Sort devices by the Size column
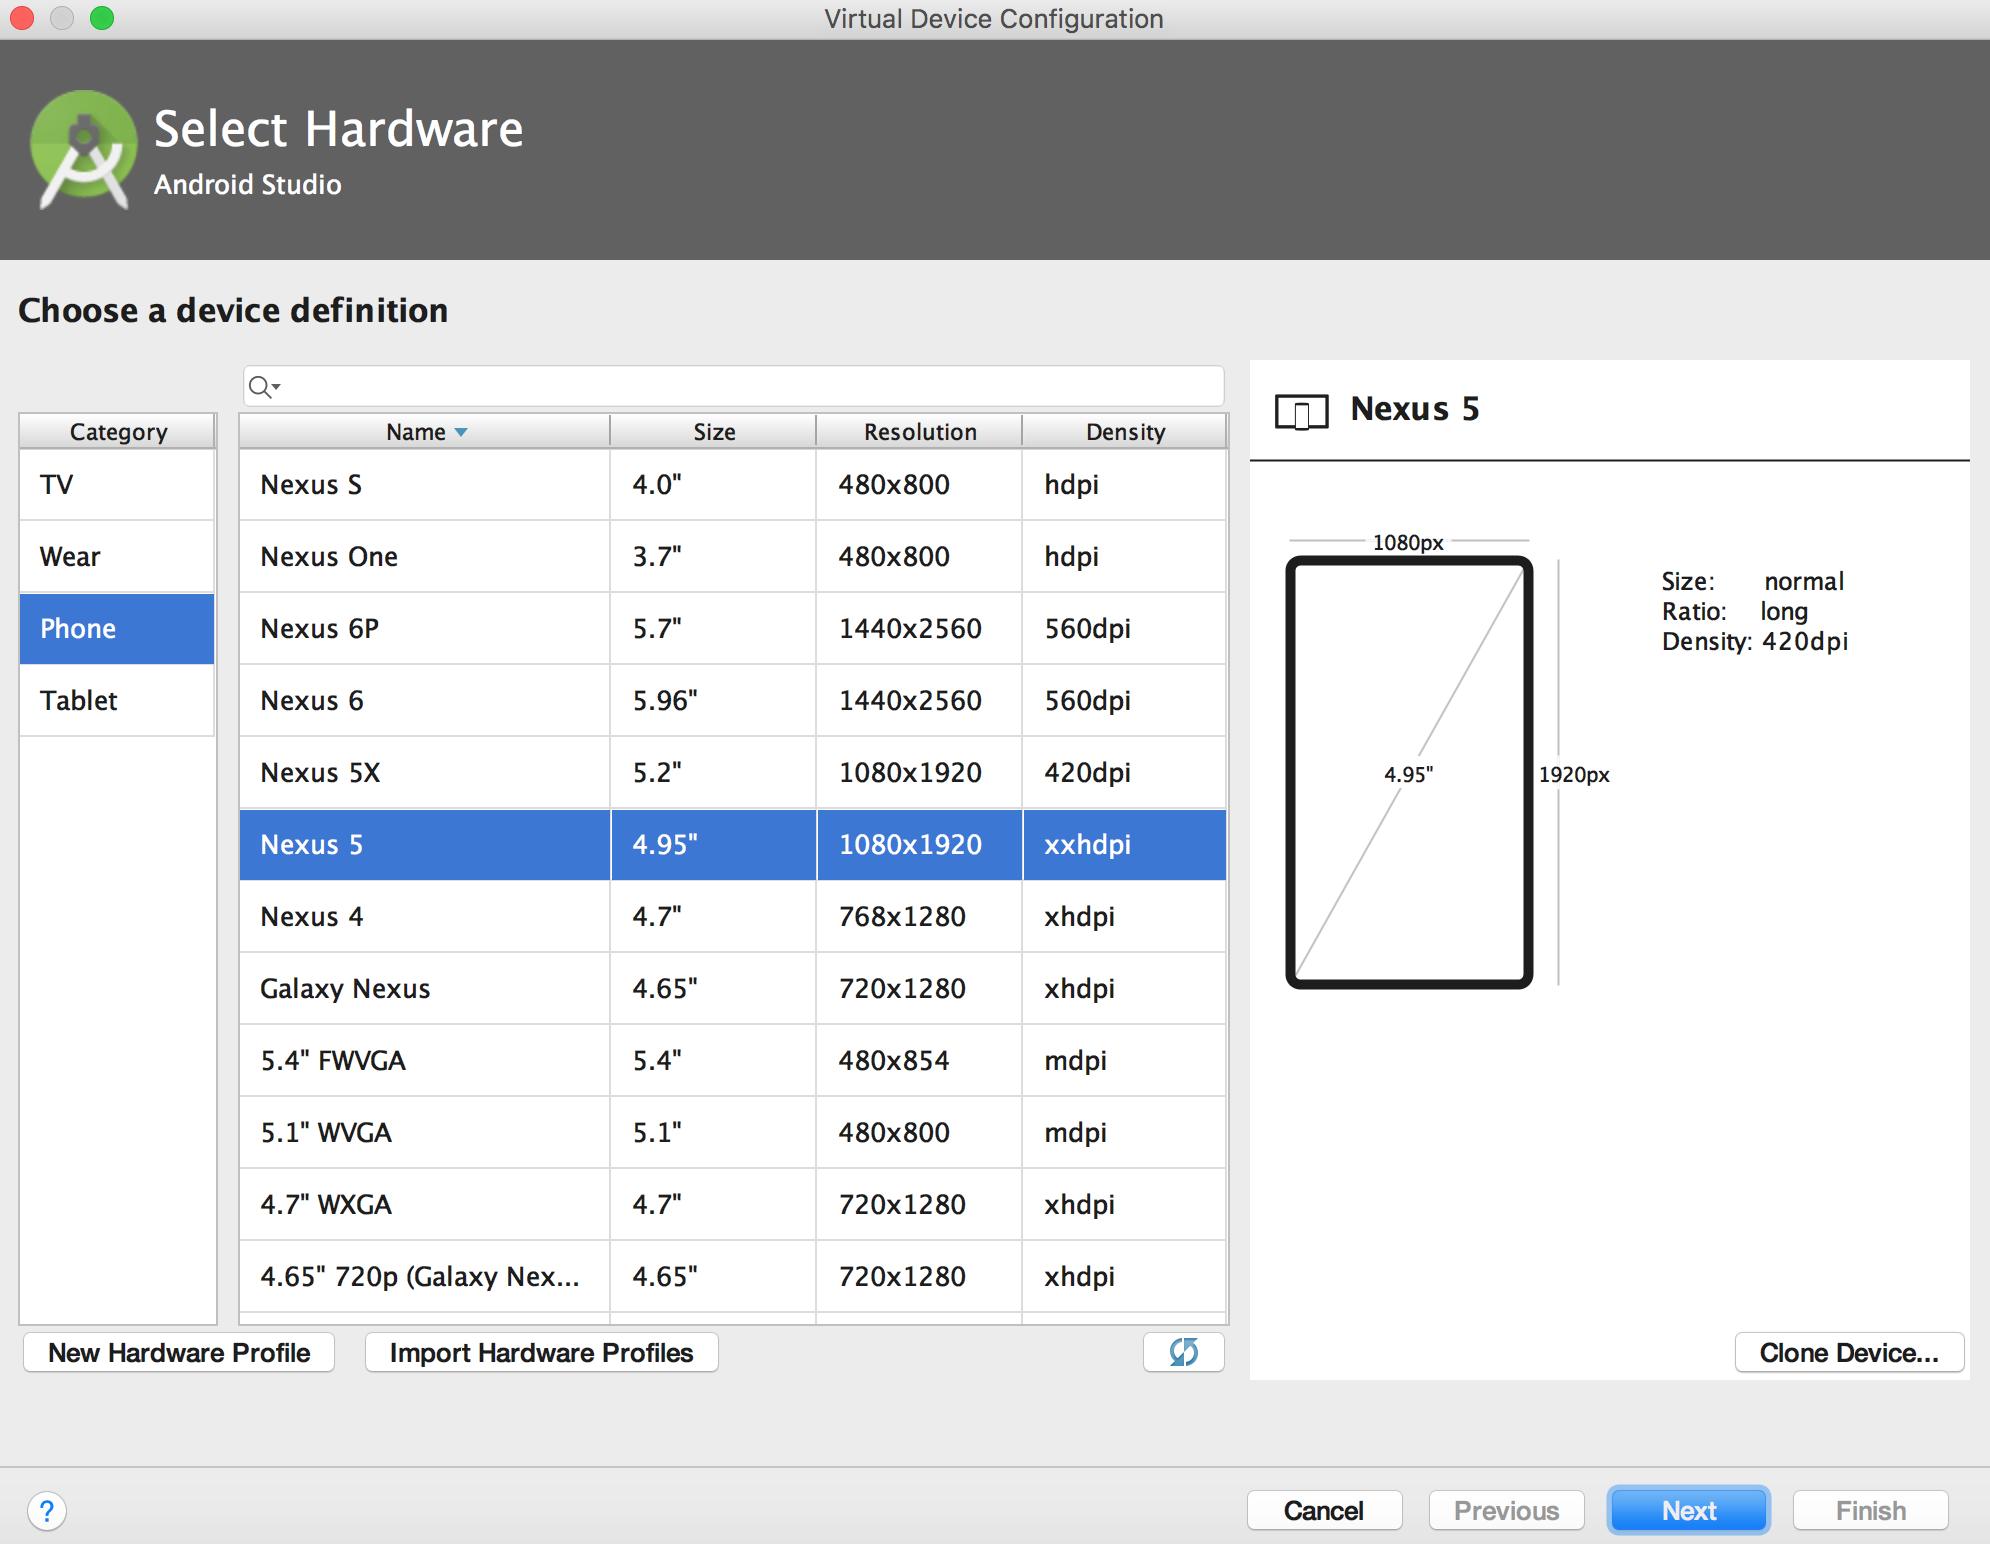Viewport: 1990px width, 1544px height. [714, 432]
